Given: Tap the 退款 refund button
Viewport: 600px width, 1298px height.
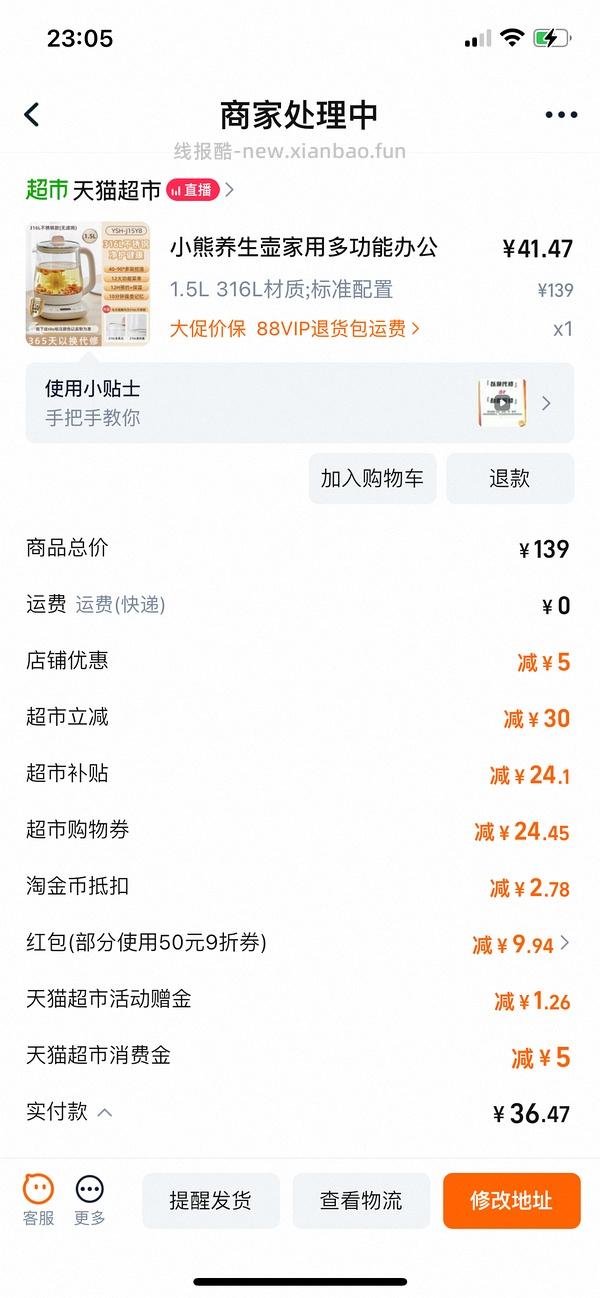Looking at the screenshot, I should 510,478.
